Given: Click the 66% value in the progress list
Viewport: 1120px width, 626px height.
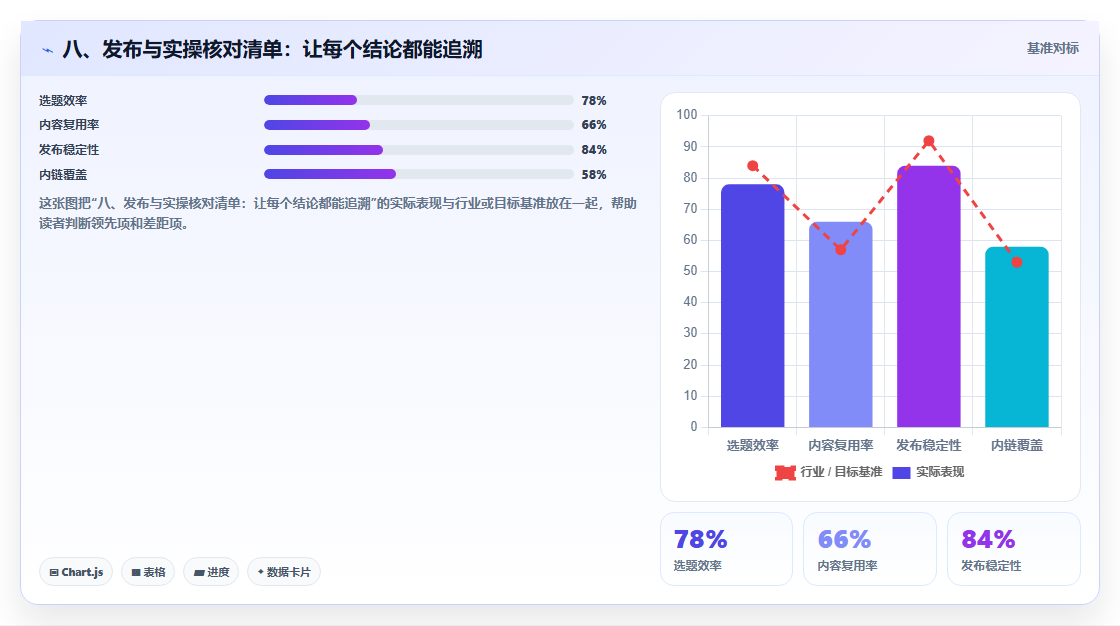Looking at the screenshot, I should coord(594,125).
